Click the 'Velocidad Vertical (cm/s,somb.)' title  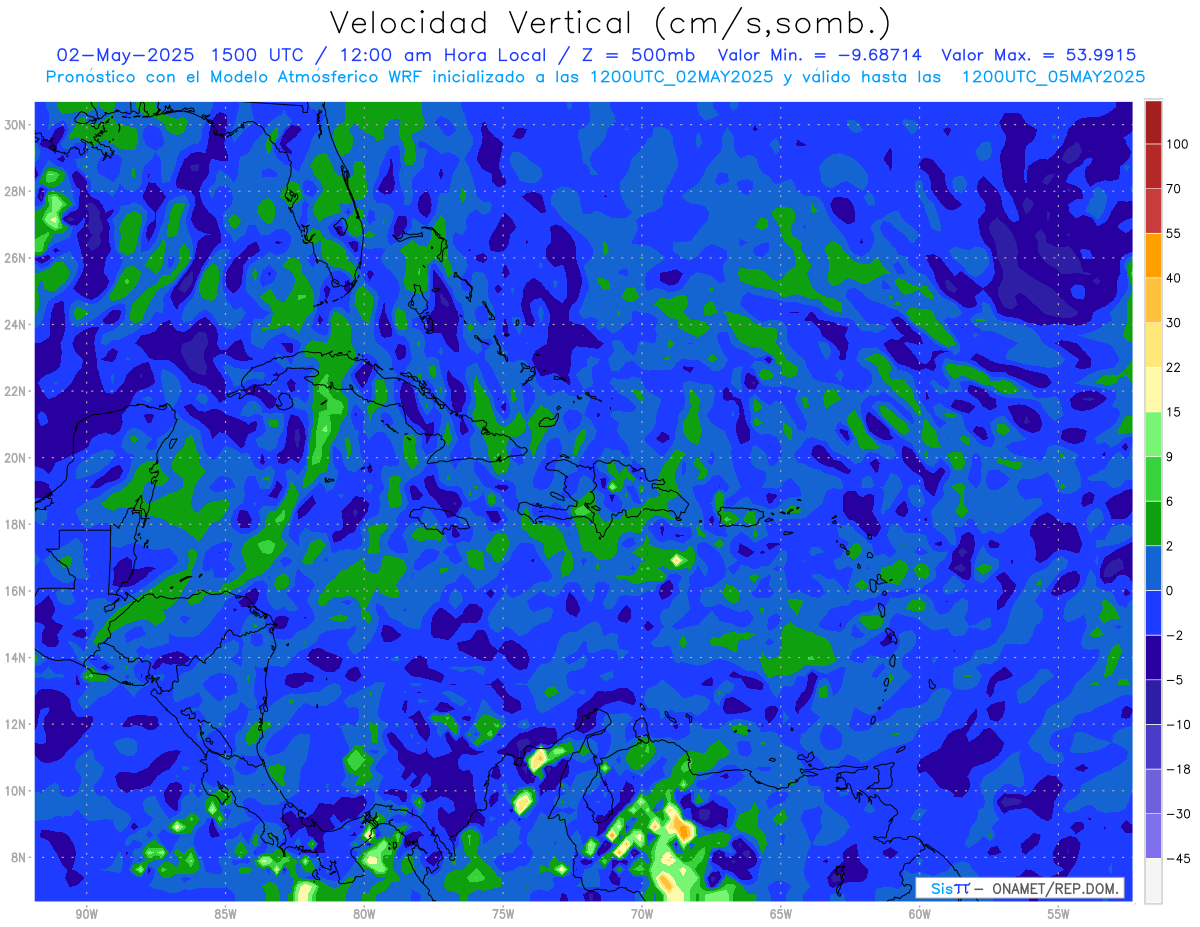point(610,24)
